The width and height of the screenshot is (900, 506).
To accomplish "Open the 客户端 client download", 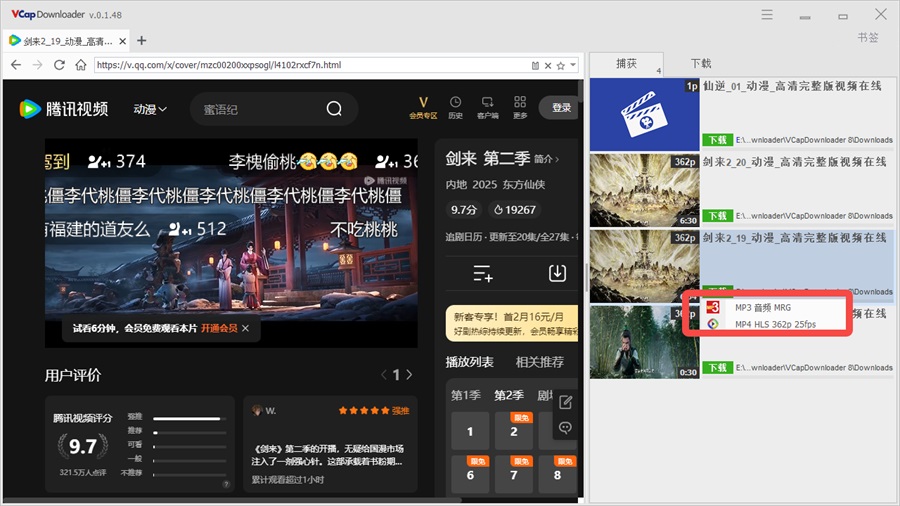I will [488, 107].
